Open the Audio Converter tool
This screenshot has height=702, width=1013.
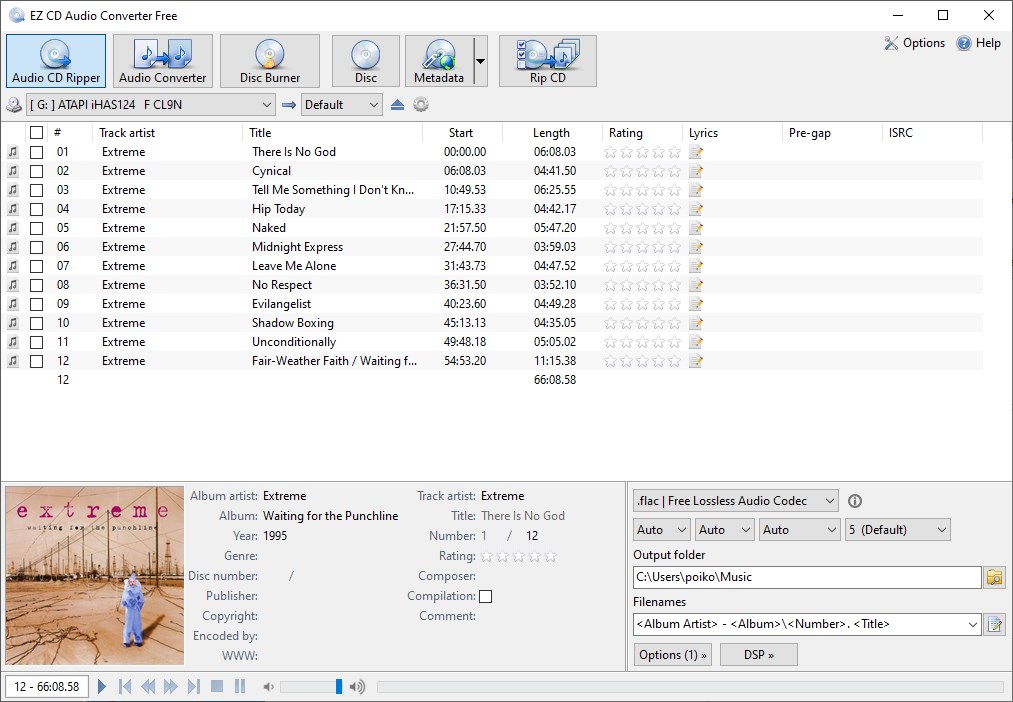click(162, 60)
